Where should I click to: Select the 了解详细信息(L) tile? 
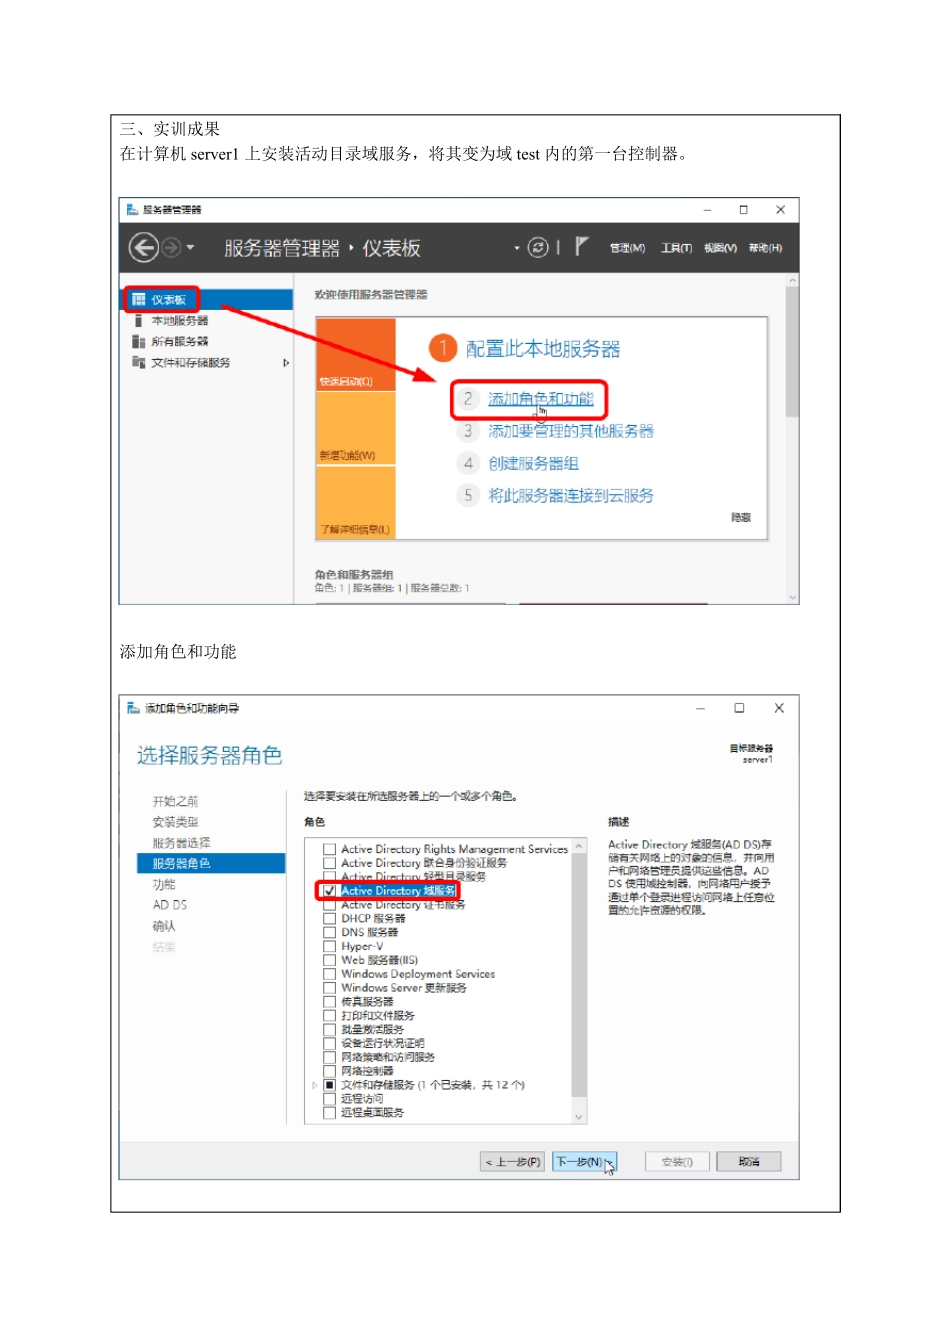(x=356, y=502)
